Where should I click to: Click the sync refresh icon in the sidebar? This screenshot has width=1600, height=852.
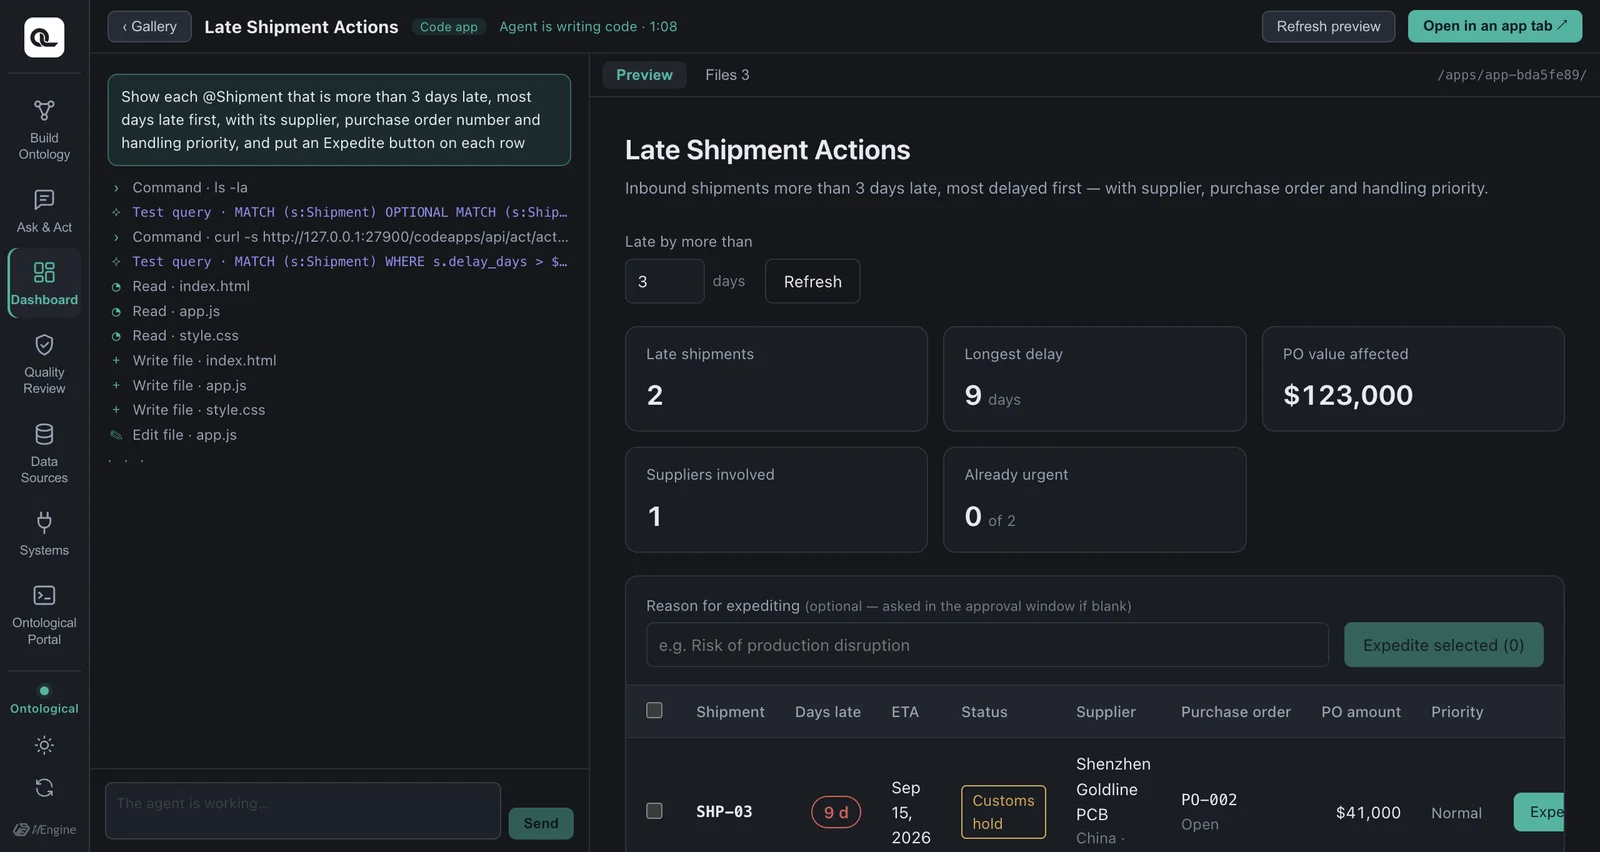click(x=44, y=788)
